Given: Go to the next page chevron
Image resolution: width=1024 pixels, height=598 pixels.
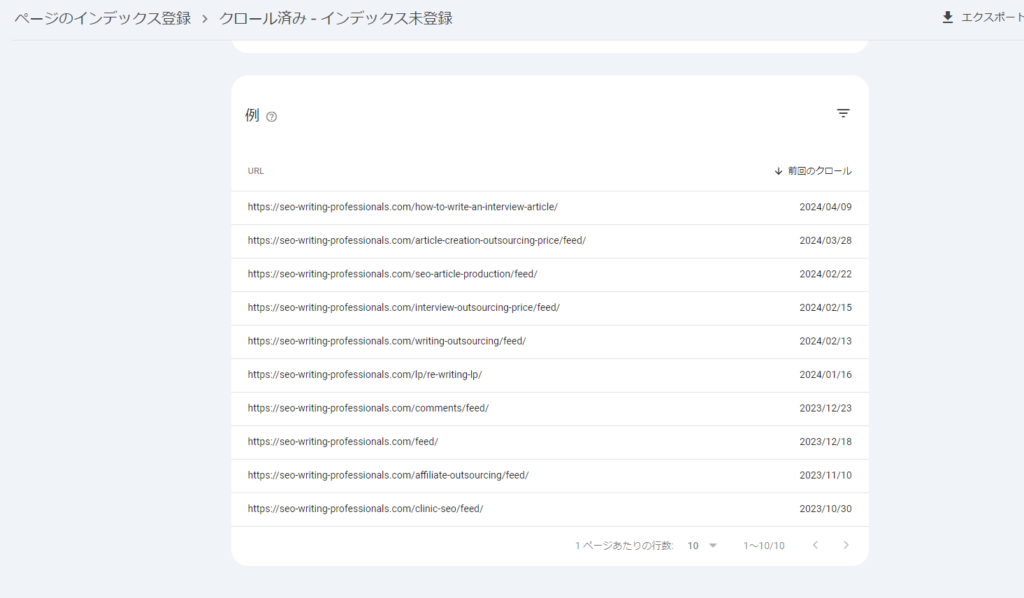Looking at the screenshot, I should pos(845,545).
